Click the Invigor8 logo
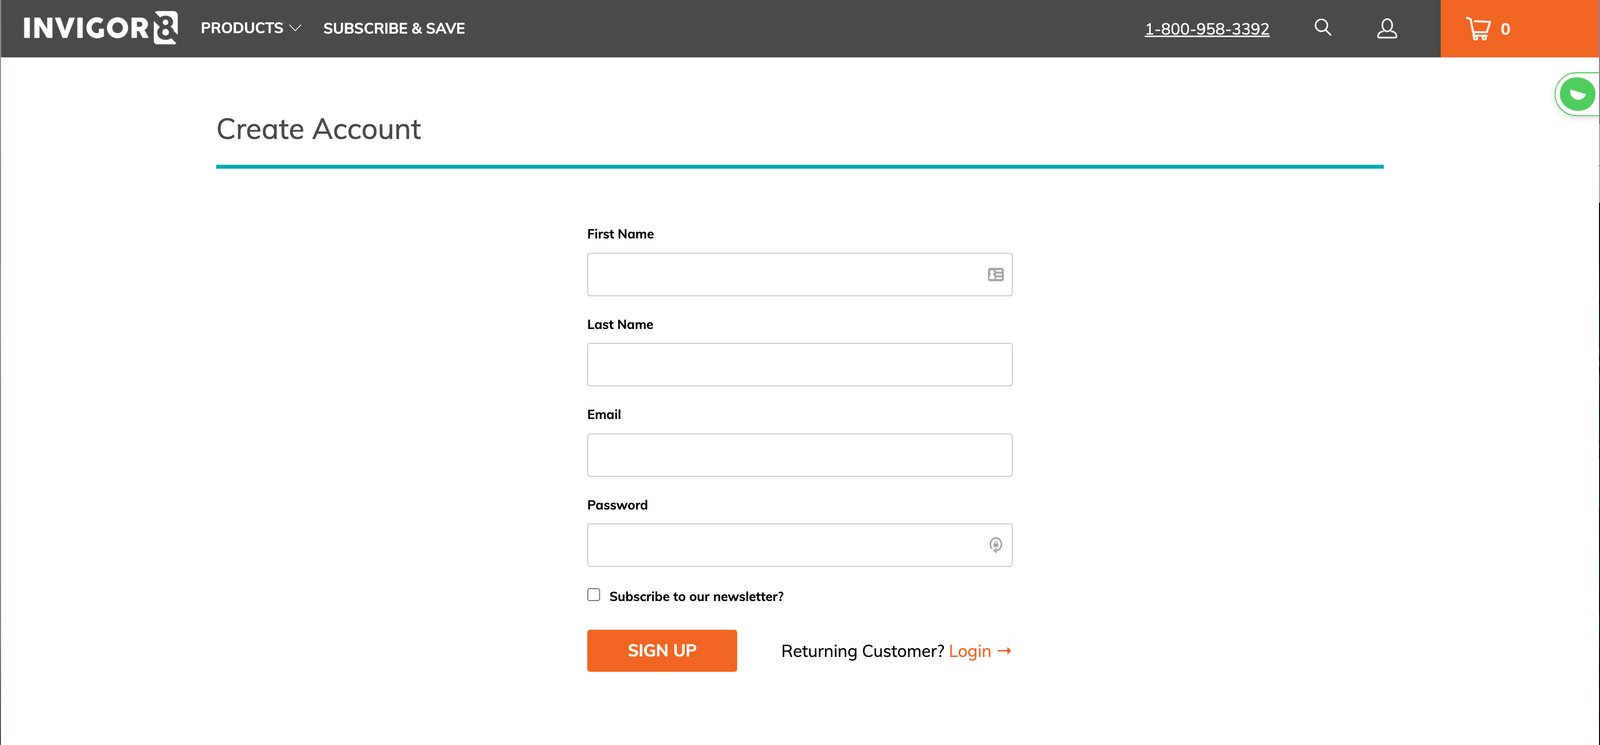 (x=100, y=28)
